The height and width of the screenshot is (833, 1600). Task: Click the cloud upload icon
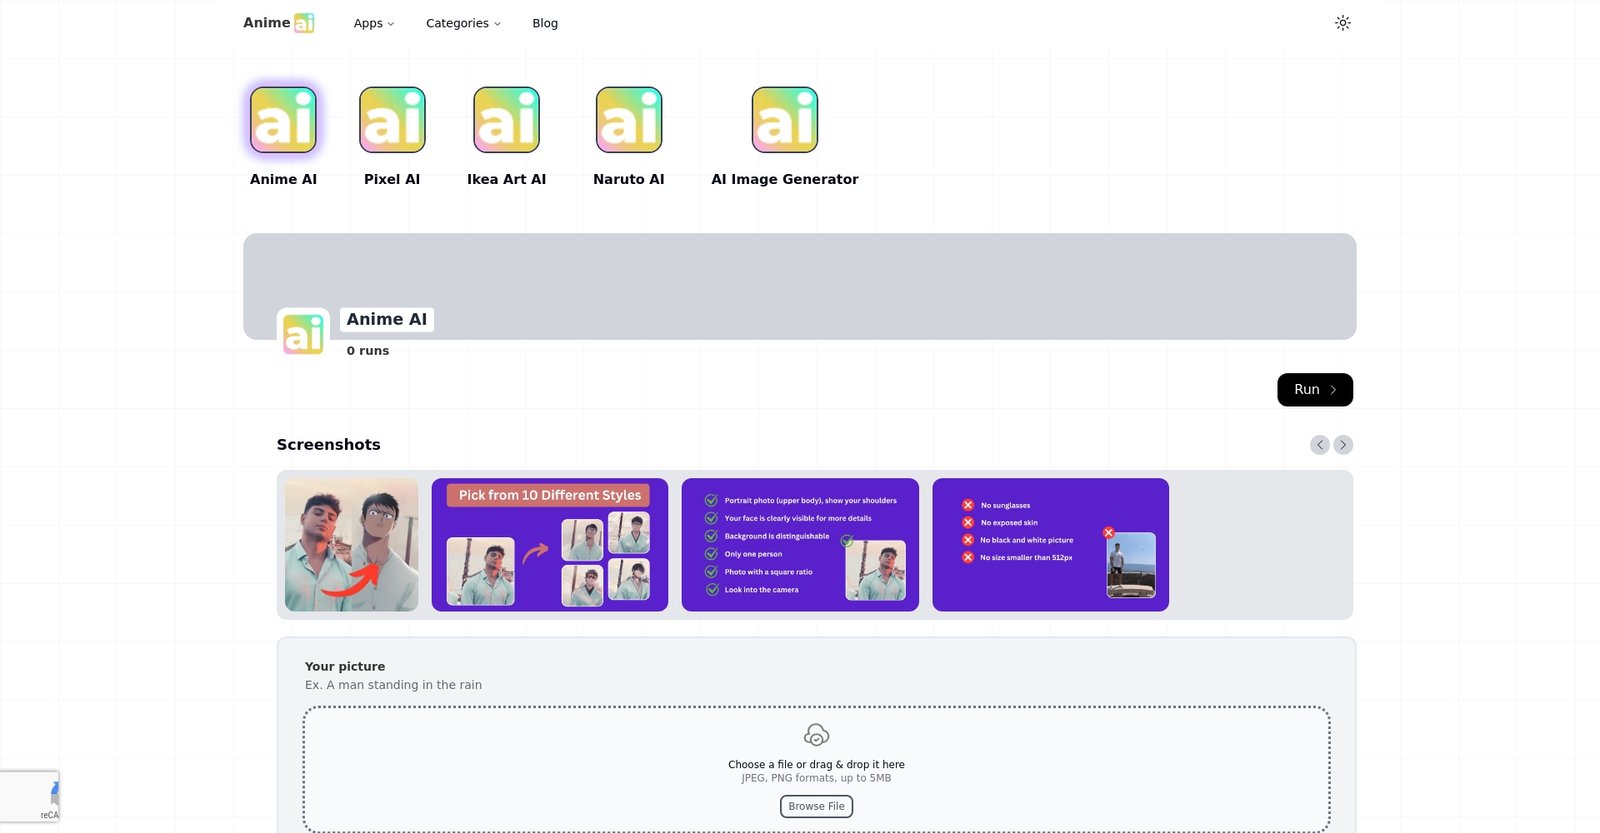click(816, 736)
